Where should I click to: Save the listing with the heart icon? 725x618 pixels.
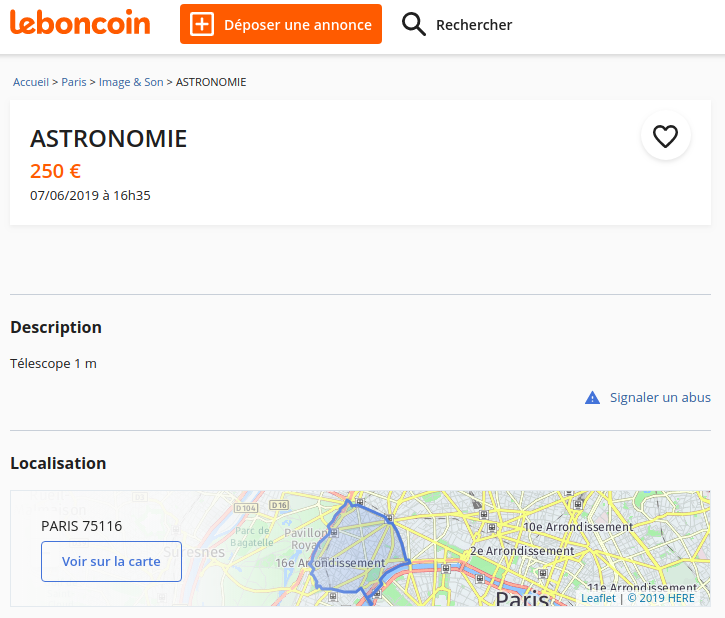point(665,135)
